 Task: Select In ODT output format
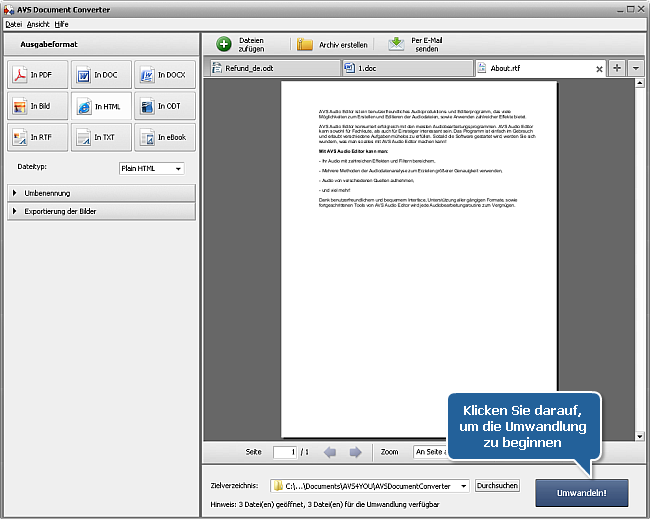pyautogui.click(x=165, y=106)
